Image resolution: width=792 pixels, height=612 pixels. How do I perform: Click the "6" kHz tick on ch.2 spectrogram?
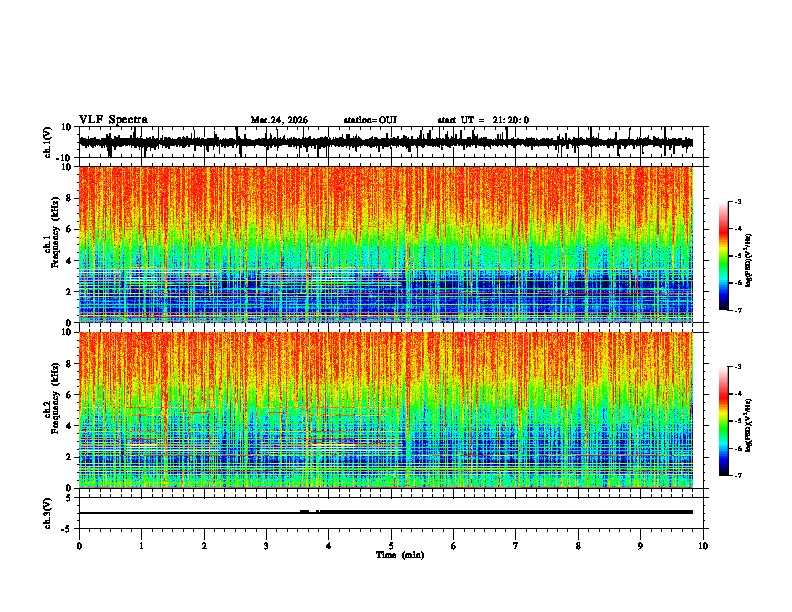pos(69,394)
